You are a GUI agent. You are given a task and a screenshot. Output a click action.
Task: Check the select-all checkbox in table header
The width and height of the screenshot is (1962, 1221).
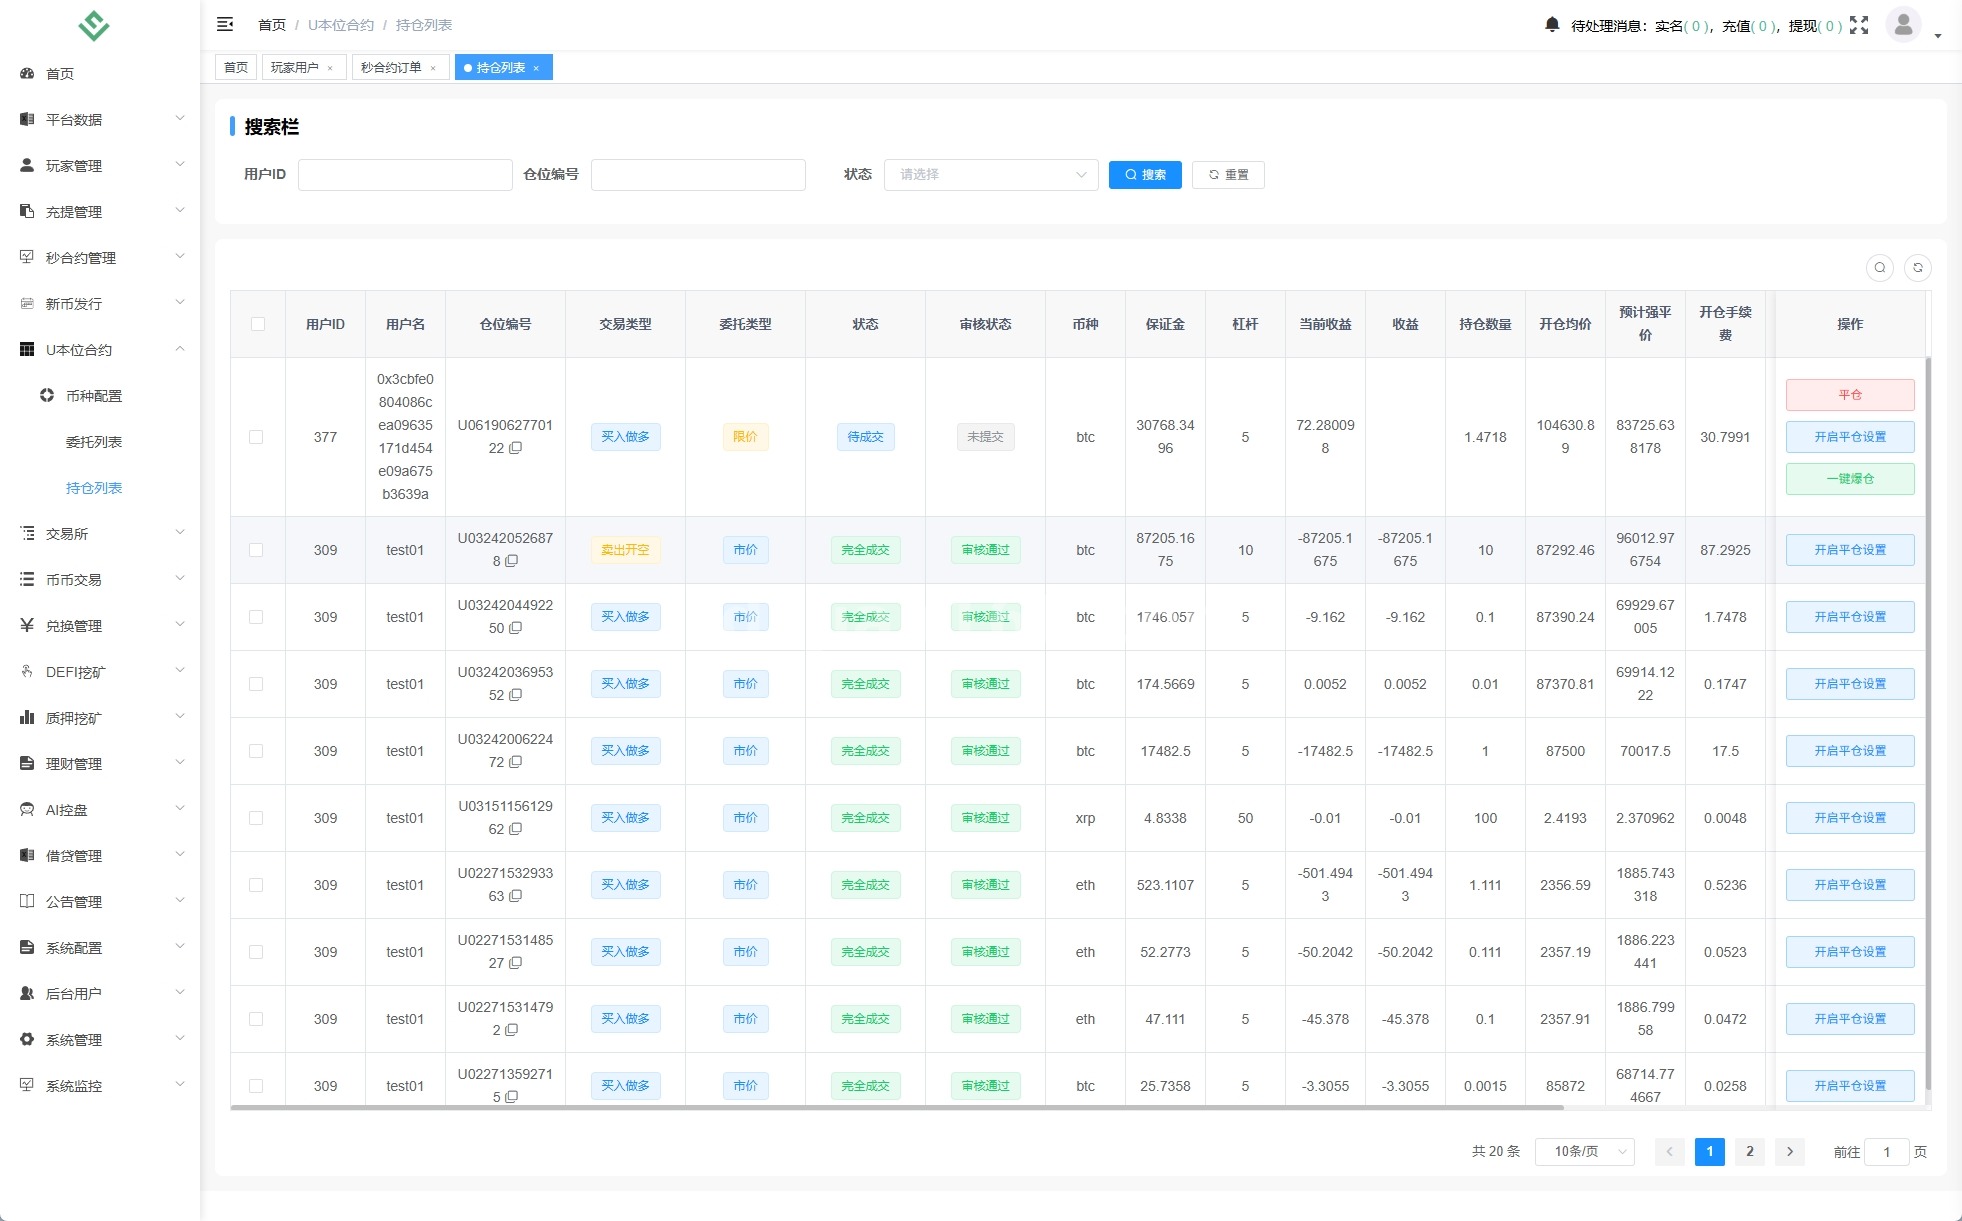point(258,324)
